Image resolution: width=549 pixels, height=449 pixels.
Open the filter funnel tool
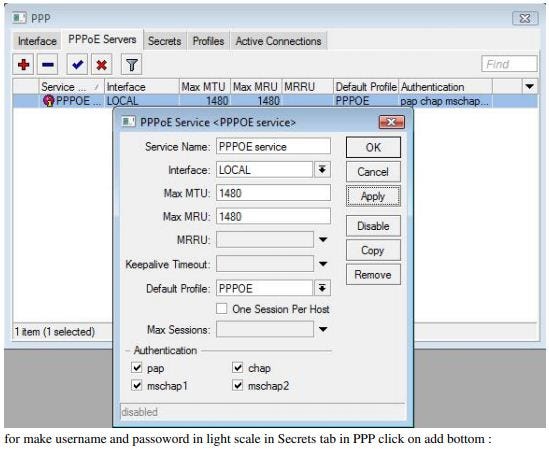point(131,64)
